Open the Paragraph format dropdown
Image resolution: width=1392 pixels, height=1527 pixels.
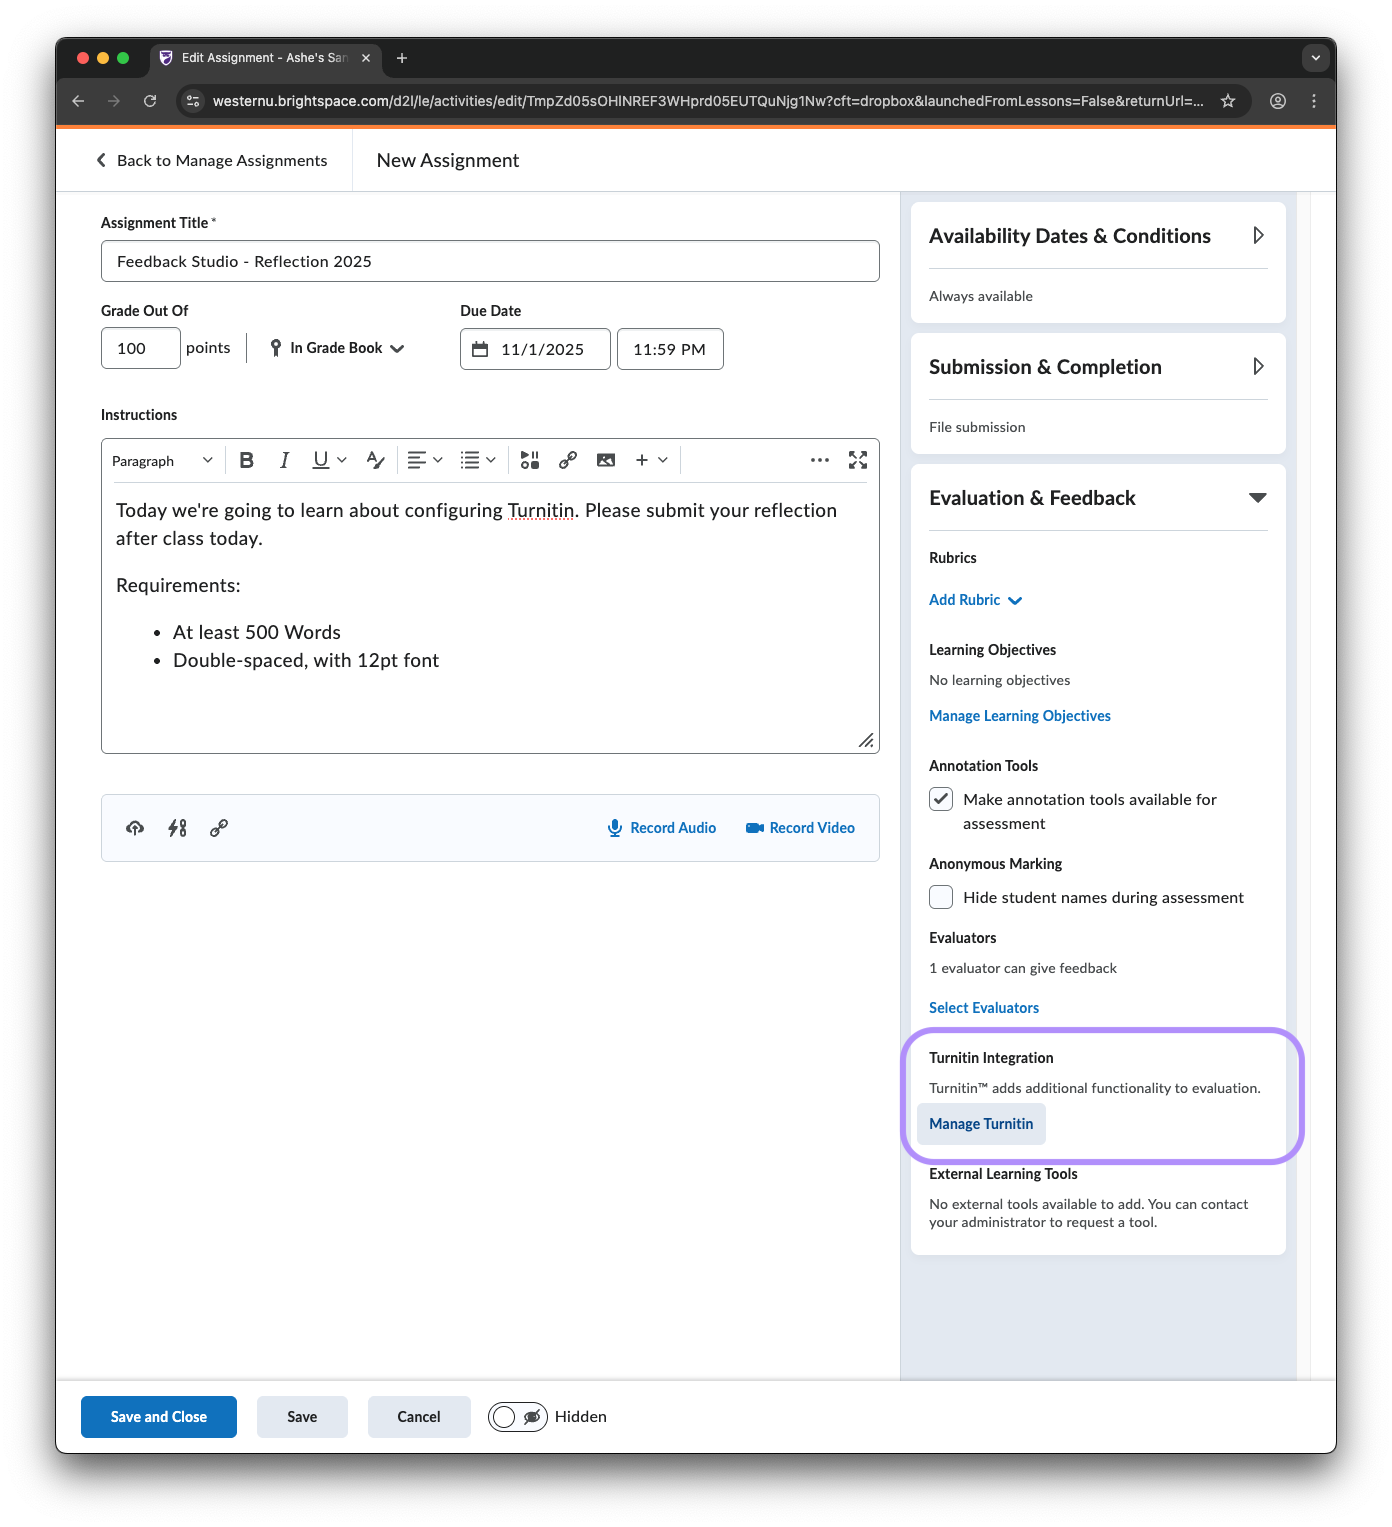coord(162,461)
